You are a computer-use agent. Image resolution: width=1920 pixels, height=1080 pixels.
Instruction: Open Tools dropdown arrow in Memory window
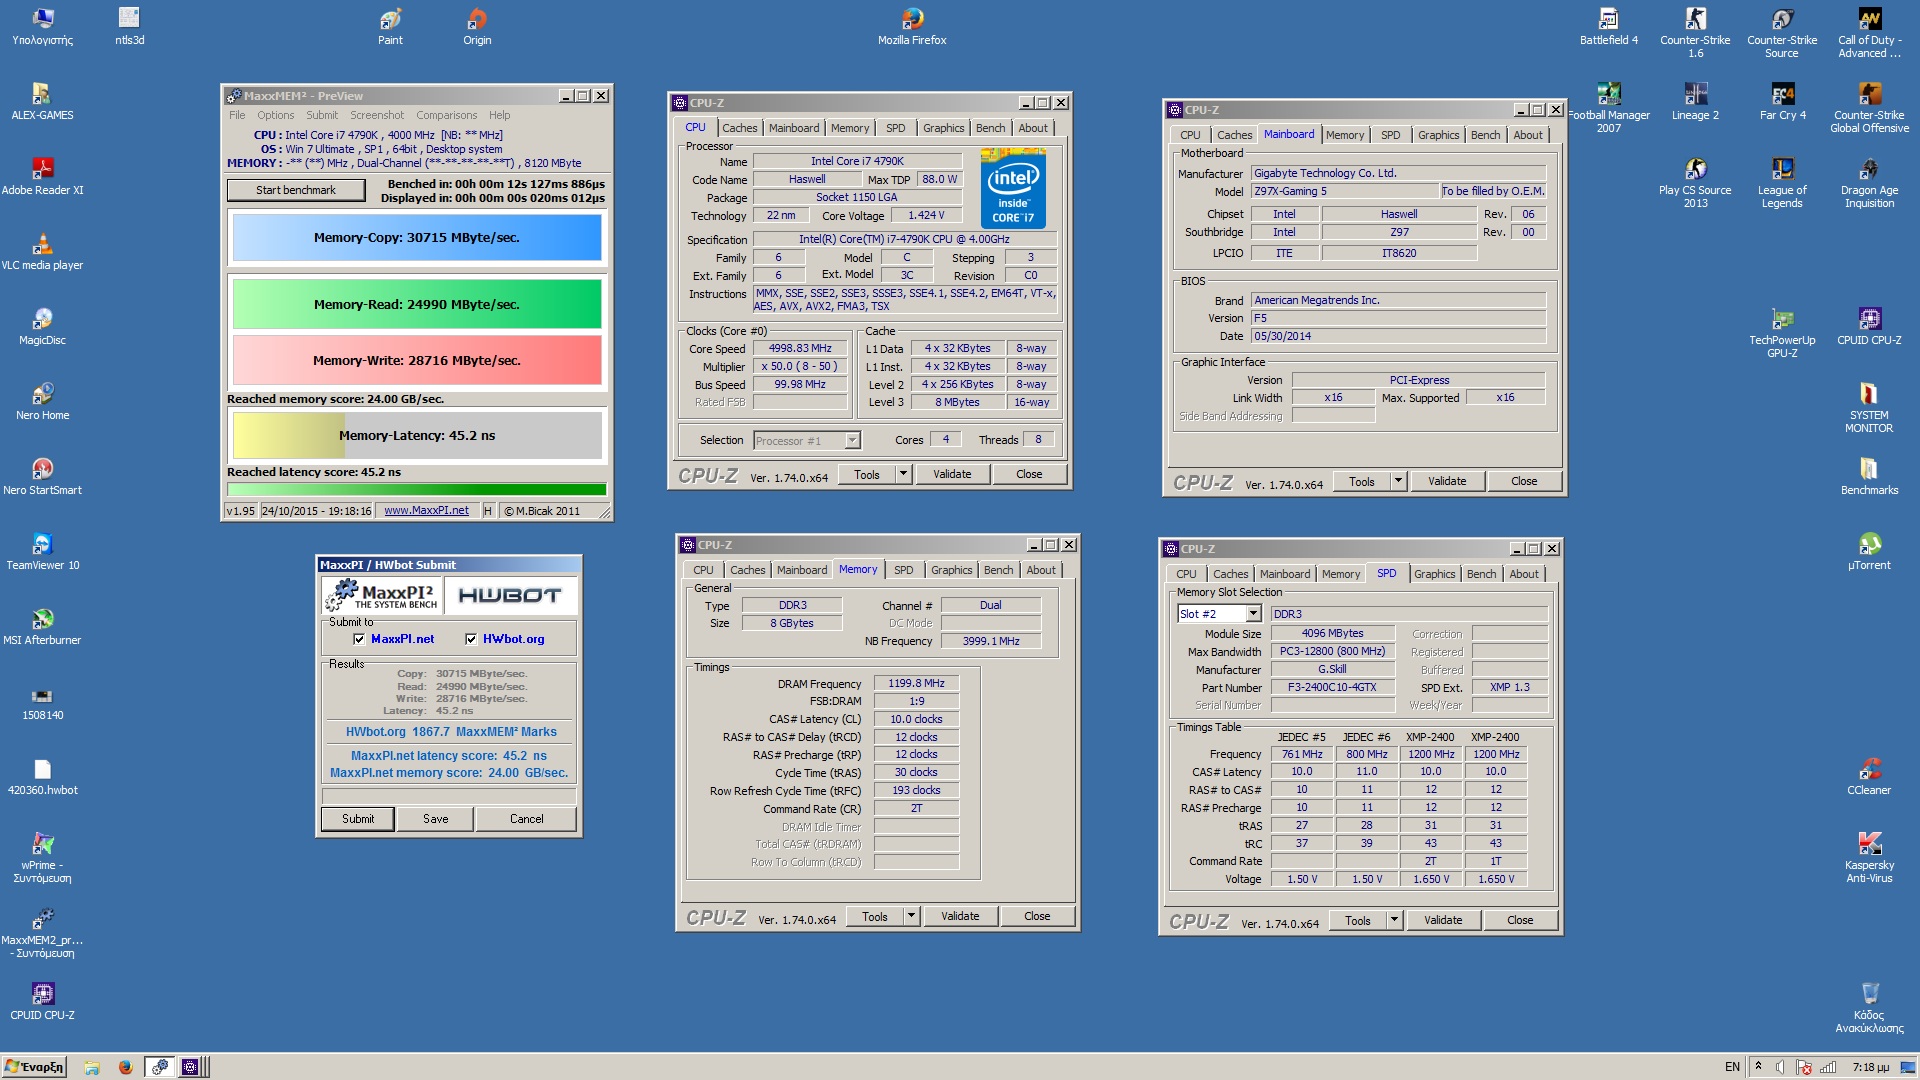click(x=912, y=916)
